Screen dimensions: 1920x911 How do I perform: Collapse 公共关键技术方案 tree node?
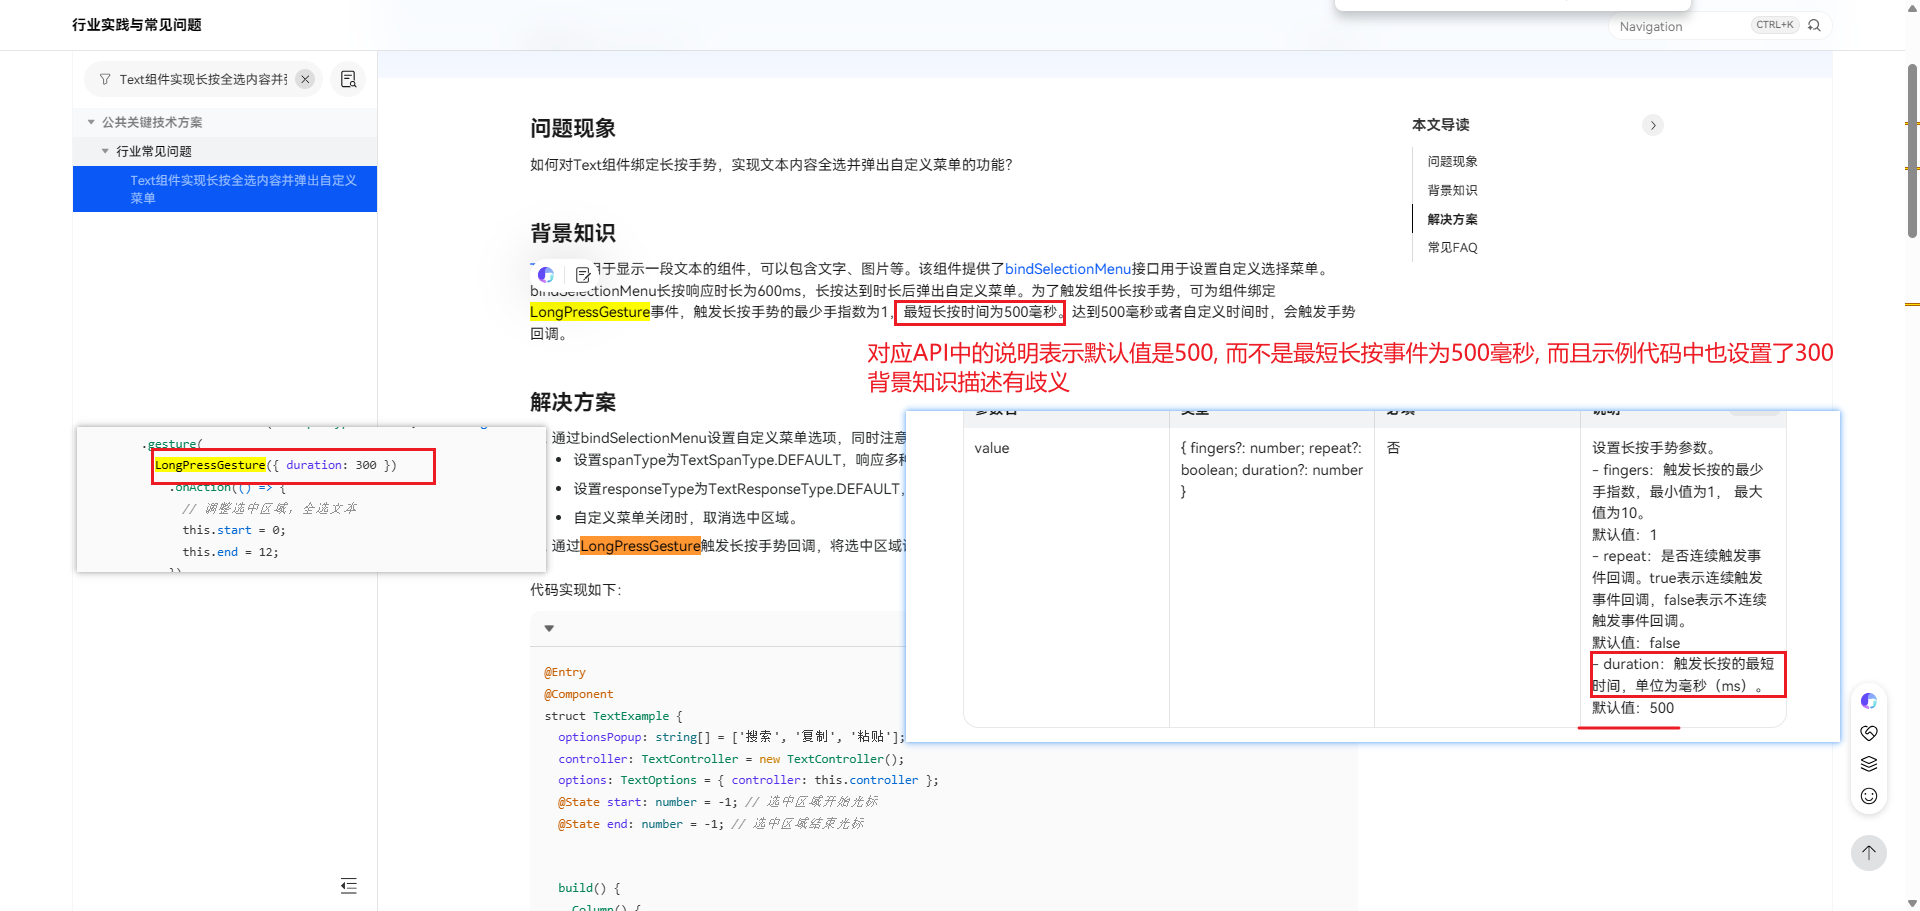click(91, 122)
